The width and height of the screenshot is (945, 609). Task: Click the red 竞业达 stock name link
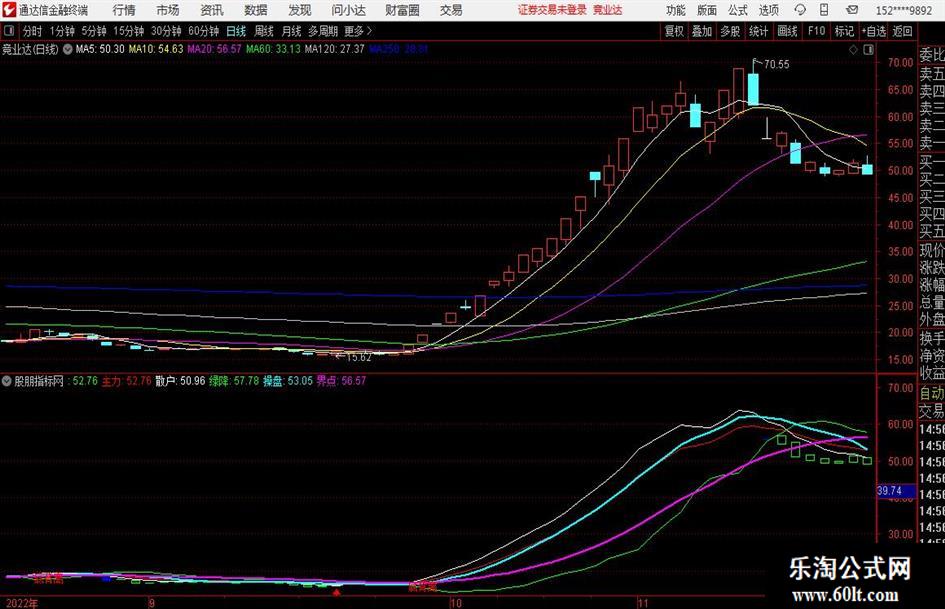[x=608, y=10]
